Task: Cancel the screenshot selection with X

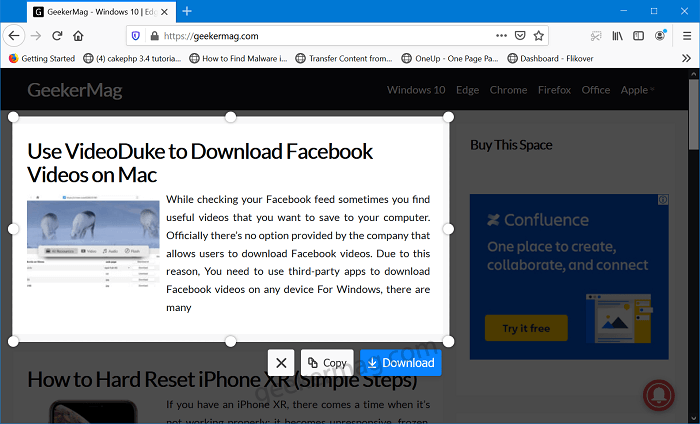Action: pos(281,363)
